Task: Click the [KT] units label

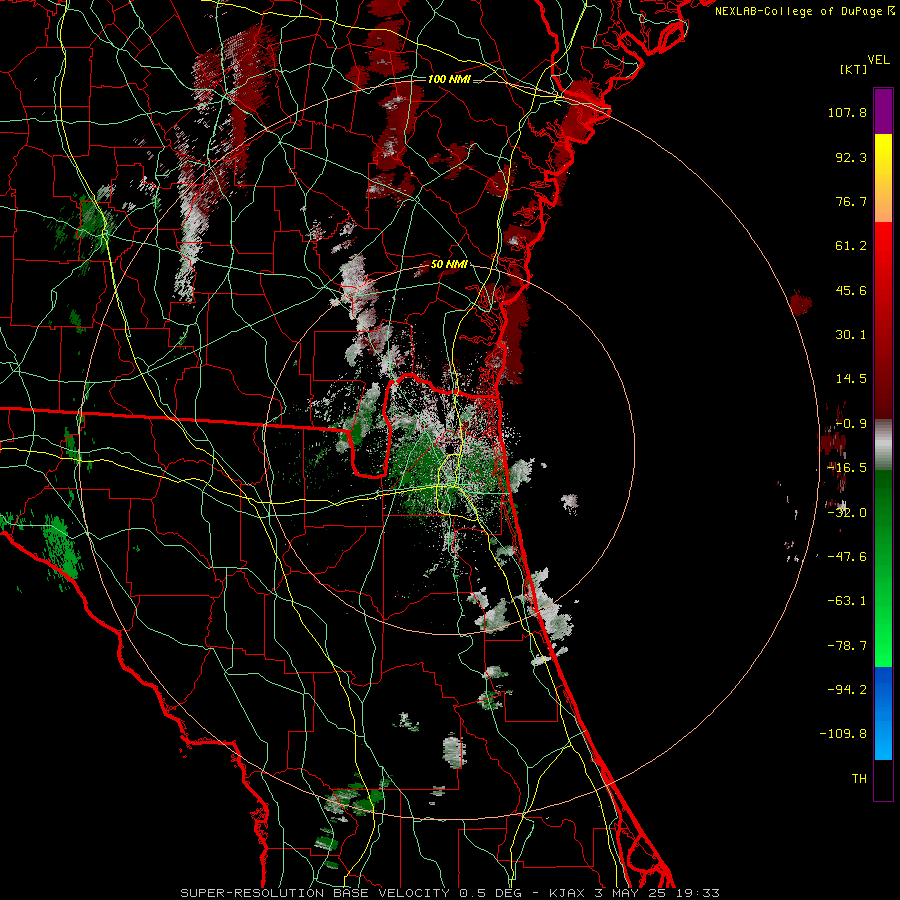Action: (x=853, y=69)
